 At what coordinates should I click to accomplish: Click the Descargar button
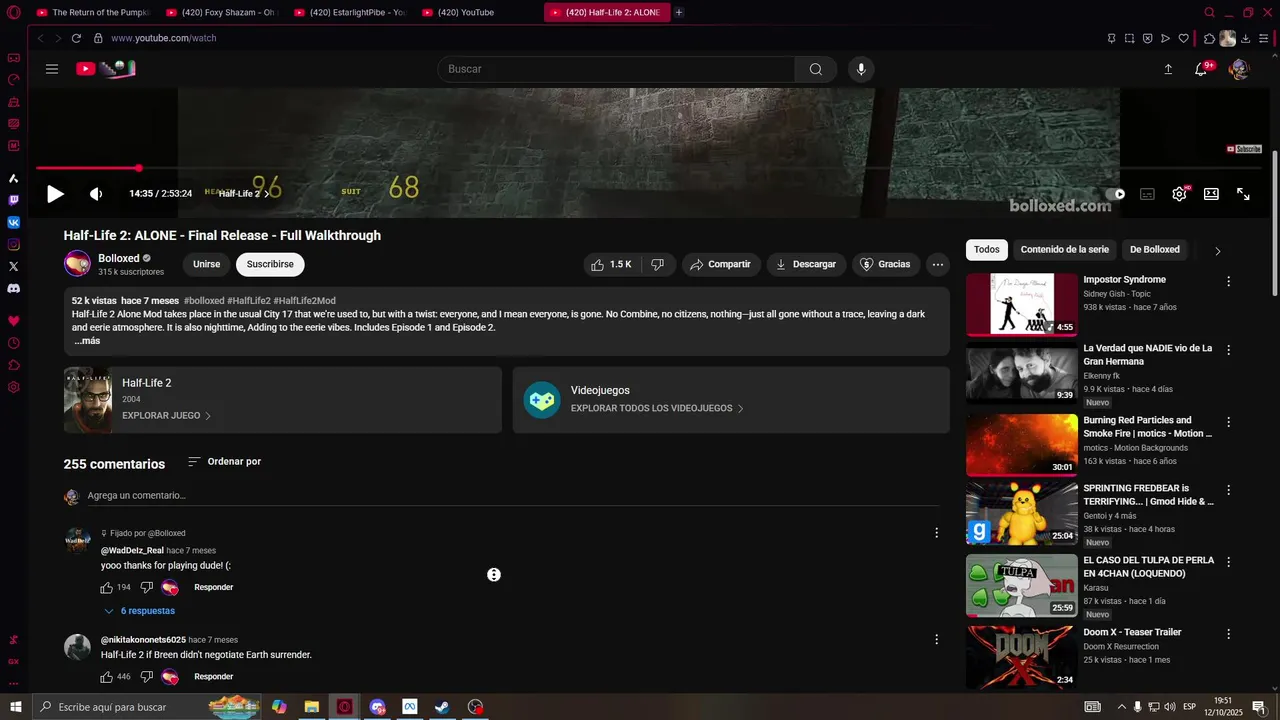(806, 264)
